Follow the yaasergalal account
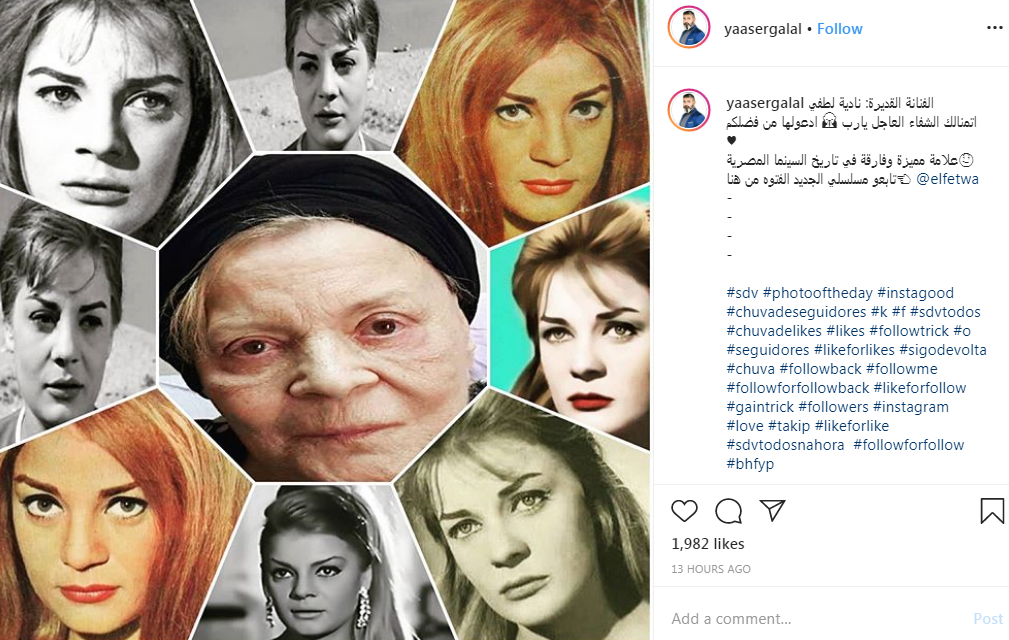The image size is (1009, 640). (x=839, y=29)
